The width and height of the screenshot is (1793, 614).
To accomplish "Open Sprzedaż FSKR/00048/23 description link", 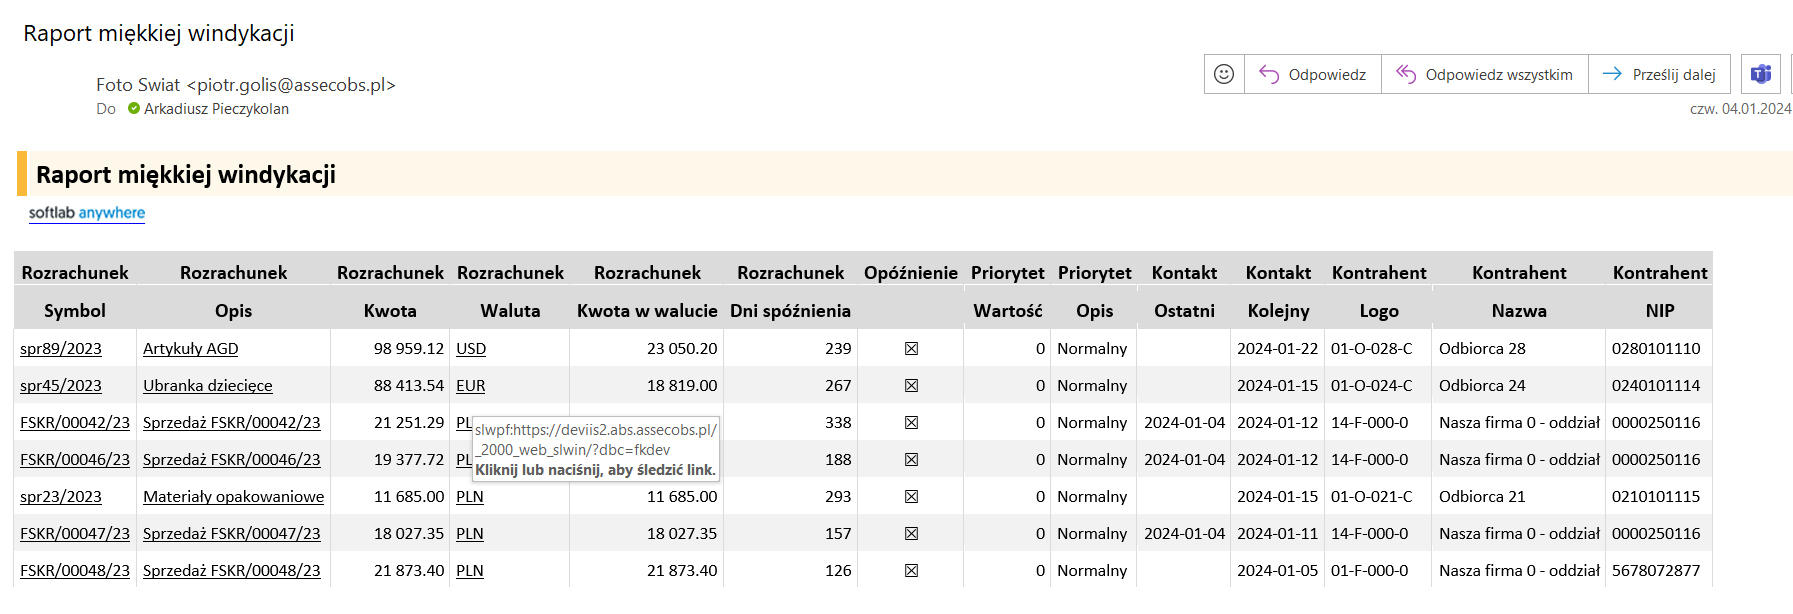I will (232, 571).
